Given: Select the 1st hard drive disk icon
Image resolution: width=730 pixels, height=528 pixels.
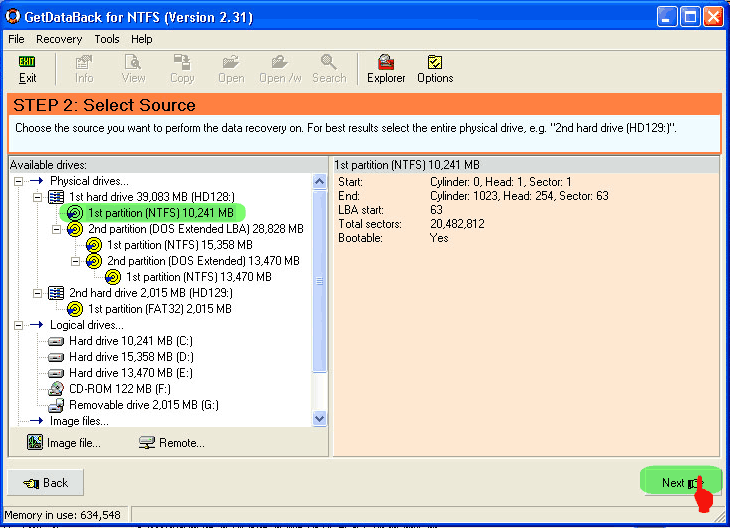Looking at the screenshot, I should click(x=56, y=197).
